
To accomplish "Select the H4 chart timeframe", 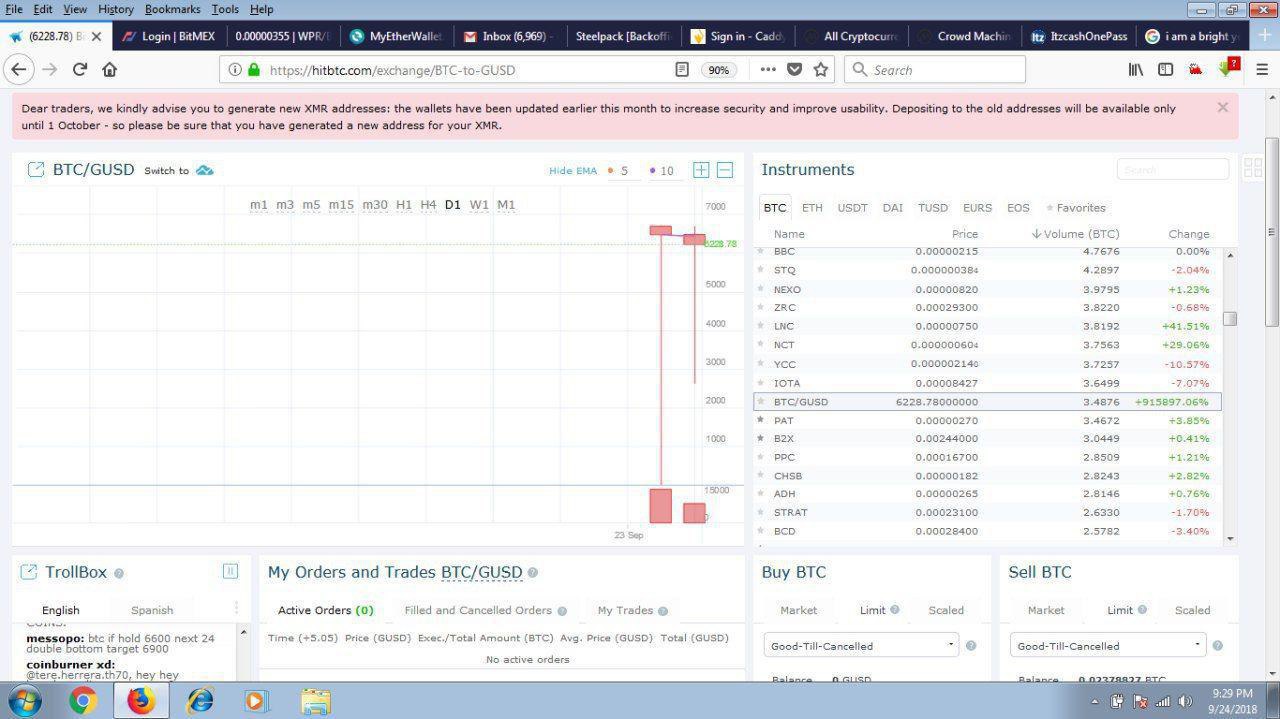I will click(x=428, y=205).
